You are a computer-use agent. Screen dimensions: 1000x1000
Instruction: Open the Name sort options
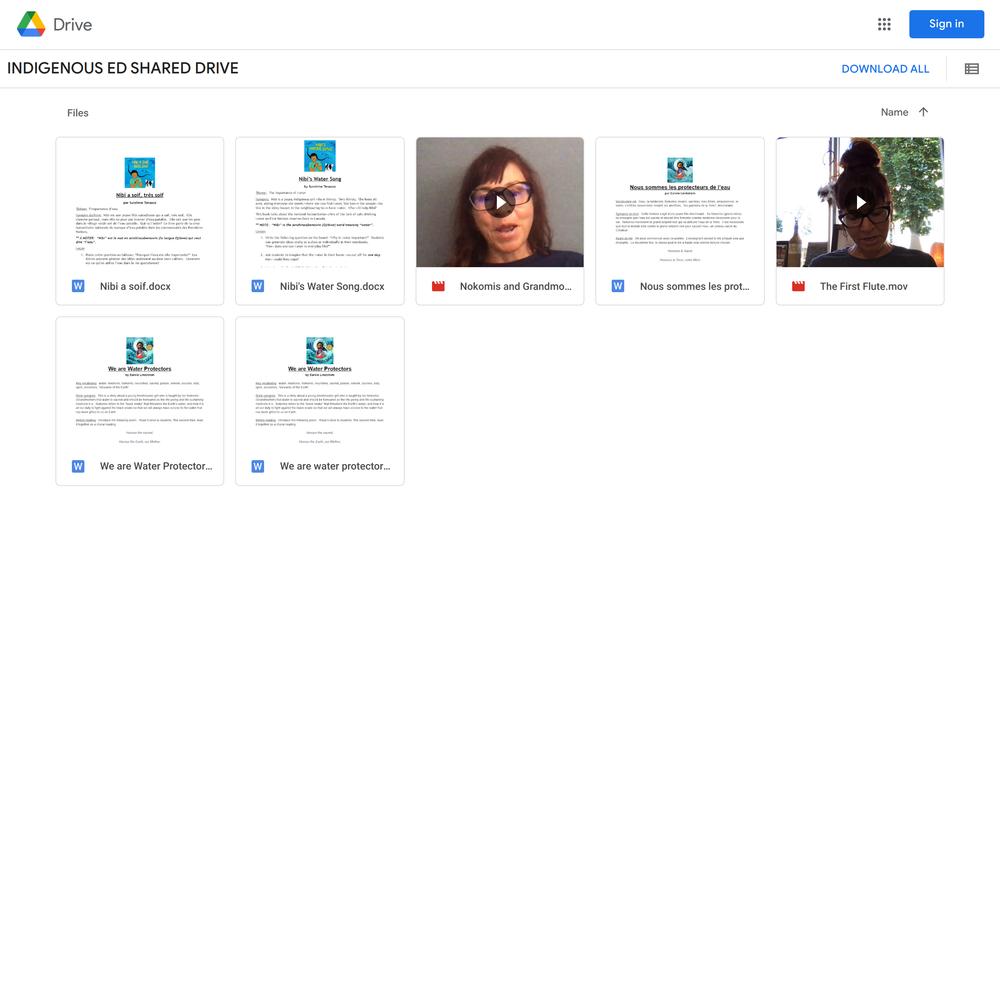pos(894,112)
